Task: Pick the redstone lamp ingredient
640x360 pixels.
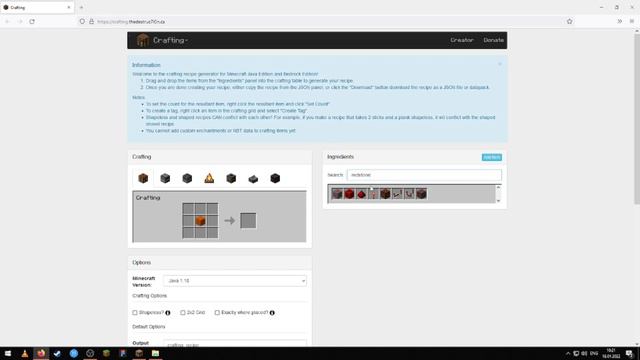Action: 385,194
